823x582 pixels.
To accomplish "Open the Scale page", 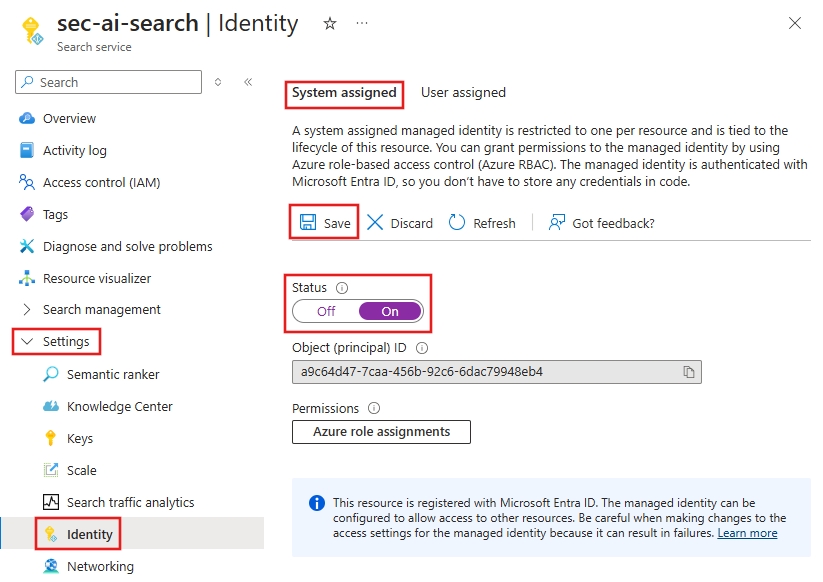I will click(x=81, y=471).
